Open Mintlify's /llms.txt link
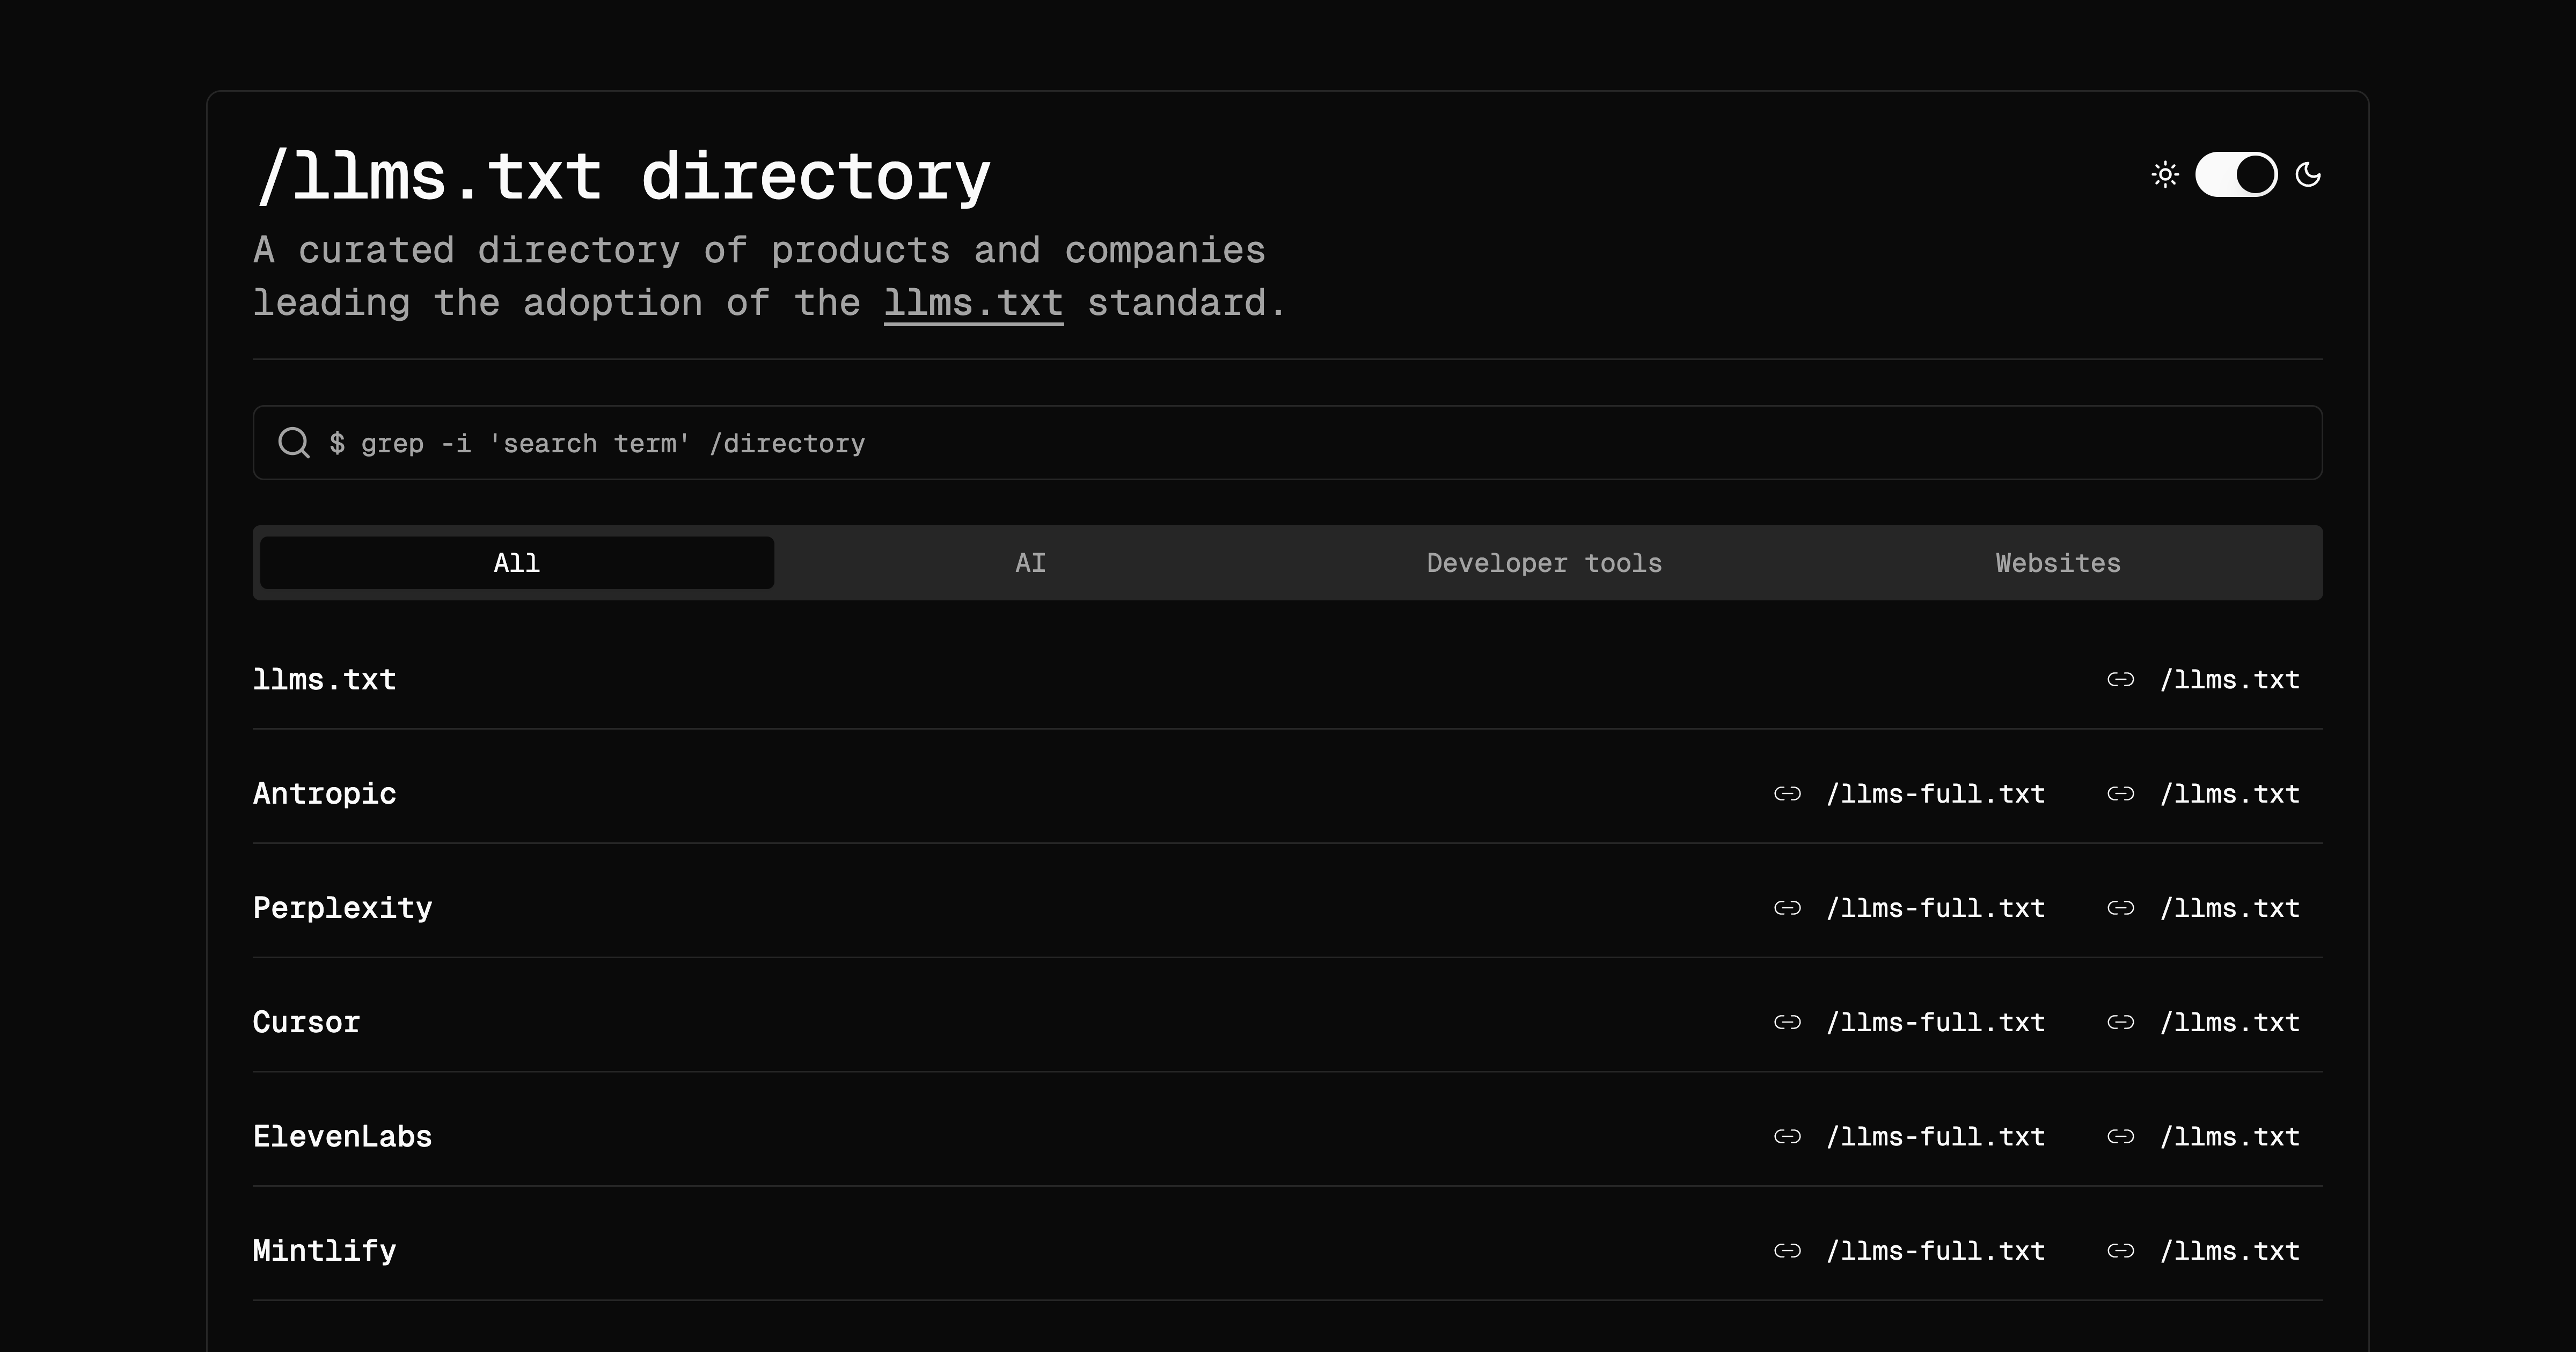 [2229, 1251]
